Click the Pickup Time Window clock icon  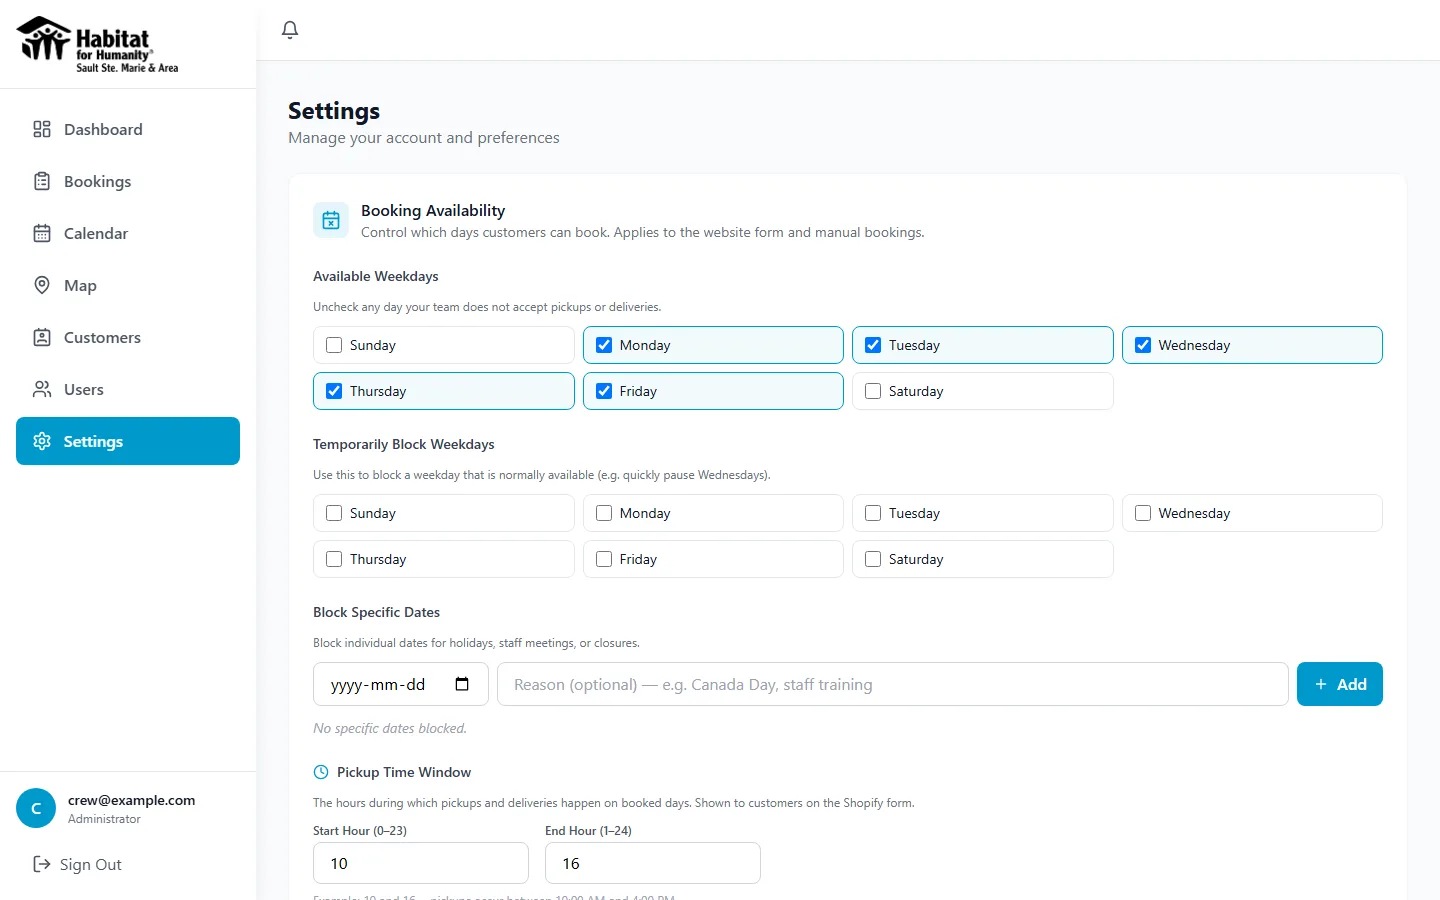pyautogui.click(x=321, y=772)
